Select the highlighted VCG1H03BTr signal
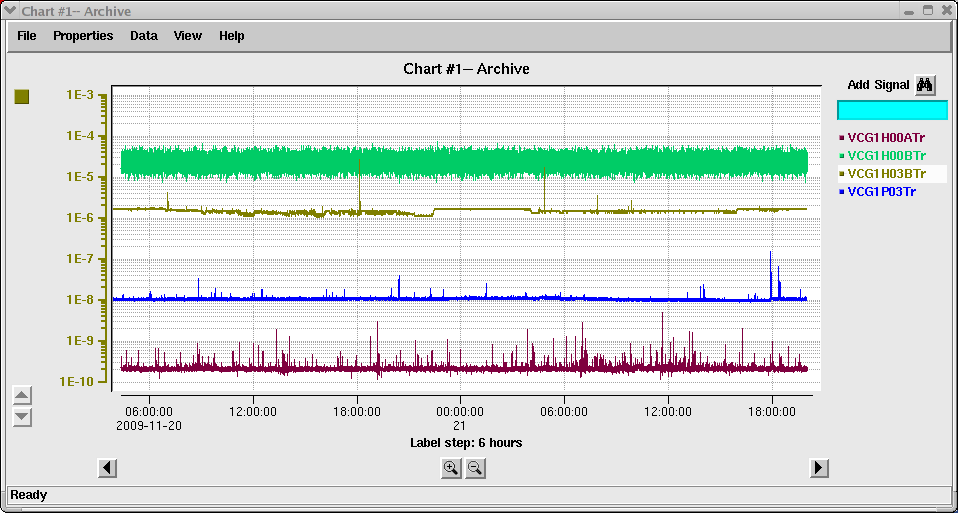Viewport: 958px width, 513px height. [x=892, y=174]
